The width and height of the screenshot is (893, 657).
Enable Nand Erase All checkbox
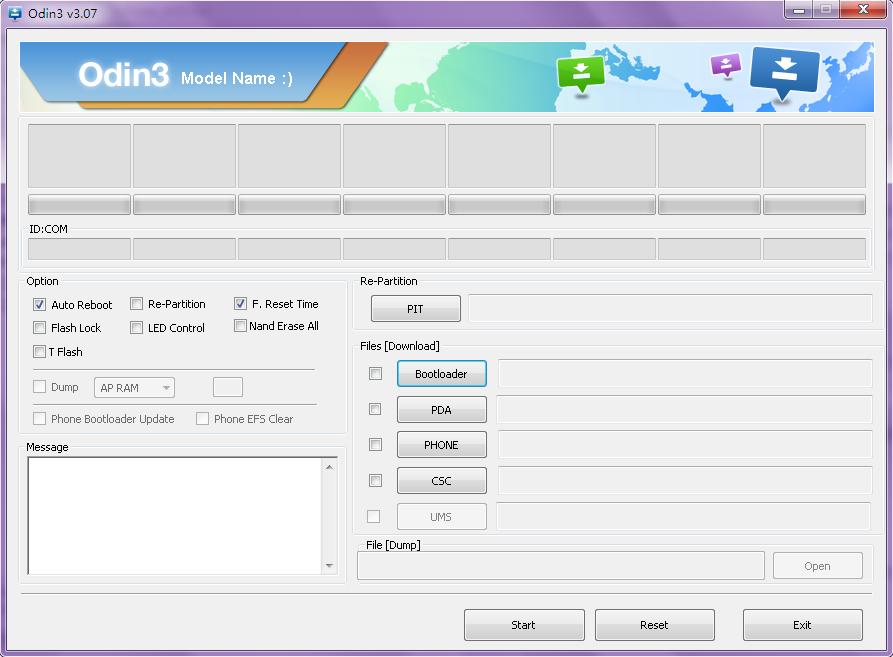(x=240, y=326)
